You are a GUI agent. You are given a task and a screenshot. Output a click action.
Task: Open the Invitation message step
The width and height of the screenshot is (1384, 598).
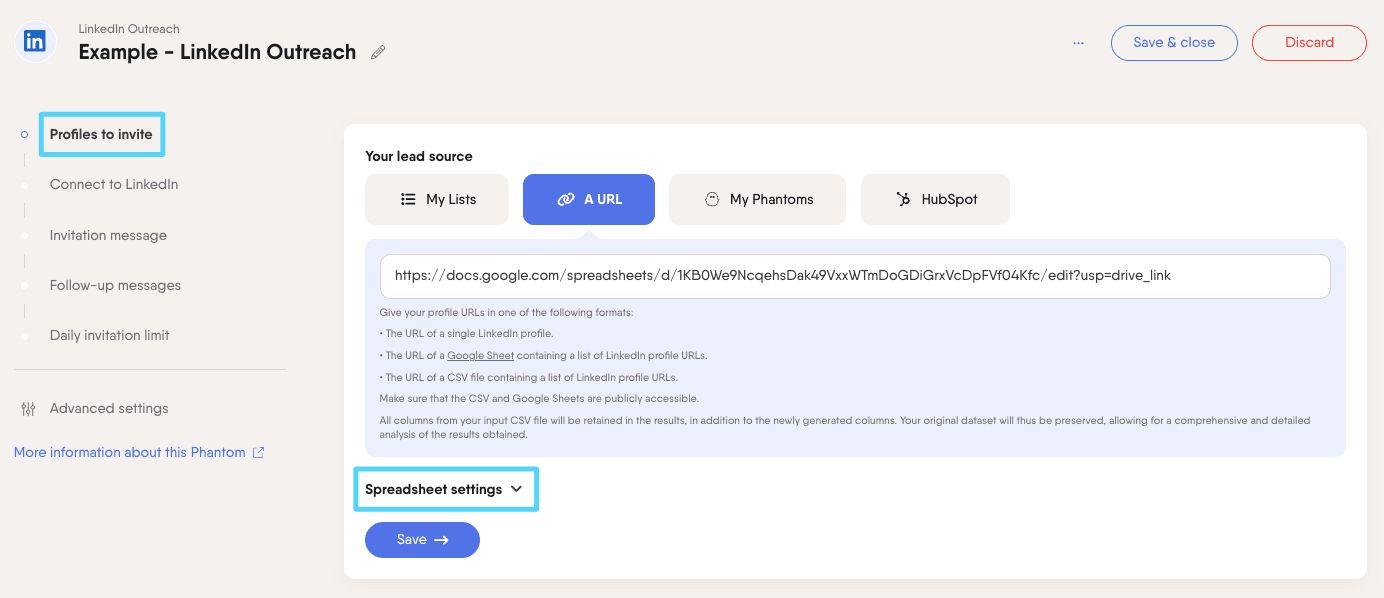[108, 235]
